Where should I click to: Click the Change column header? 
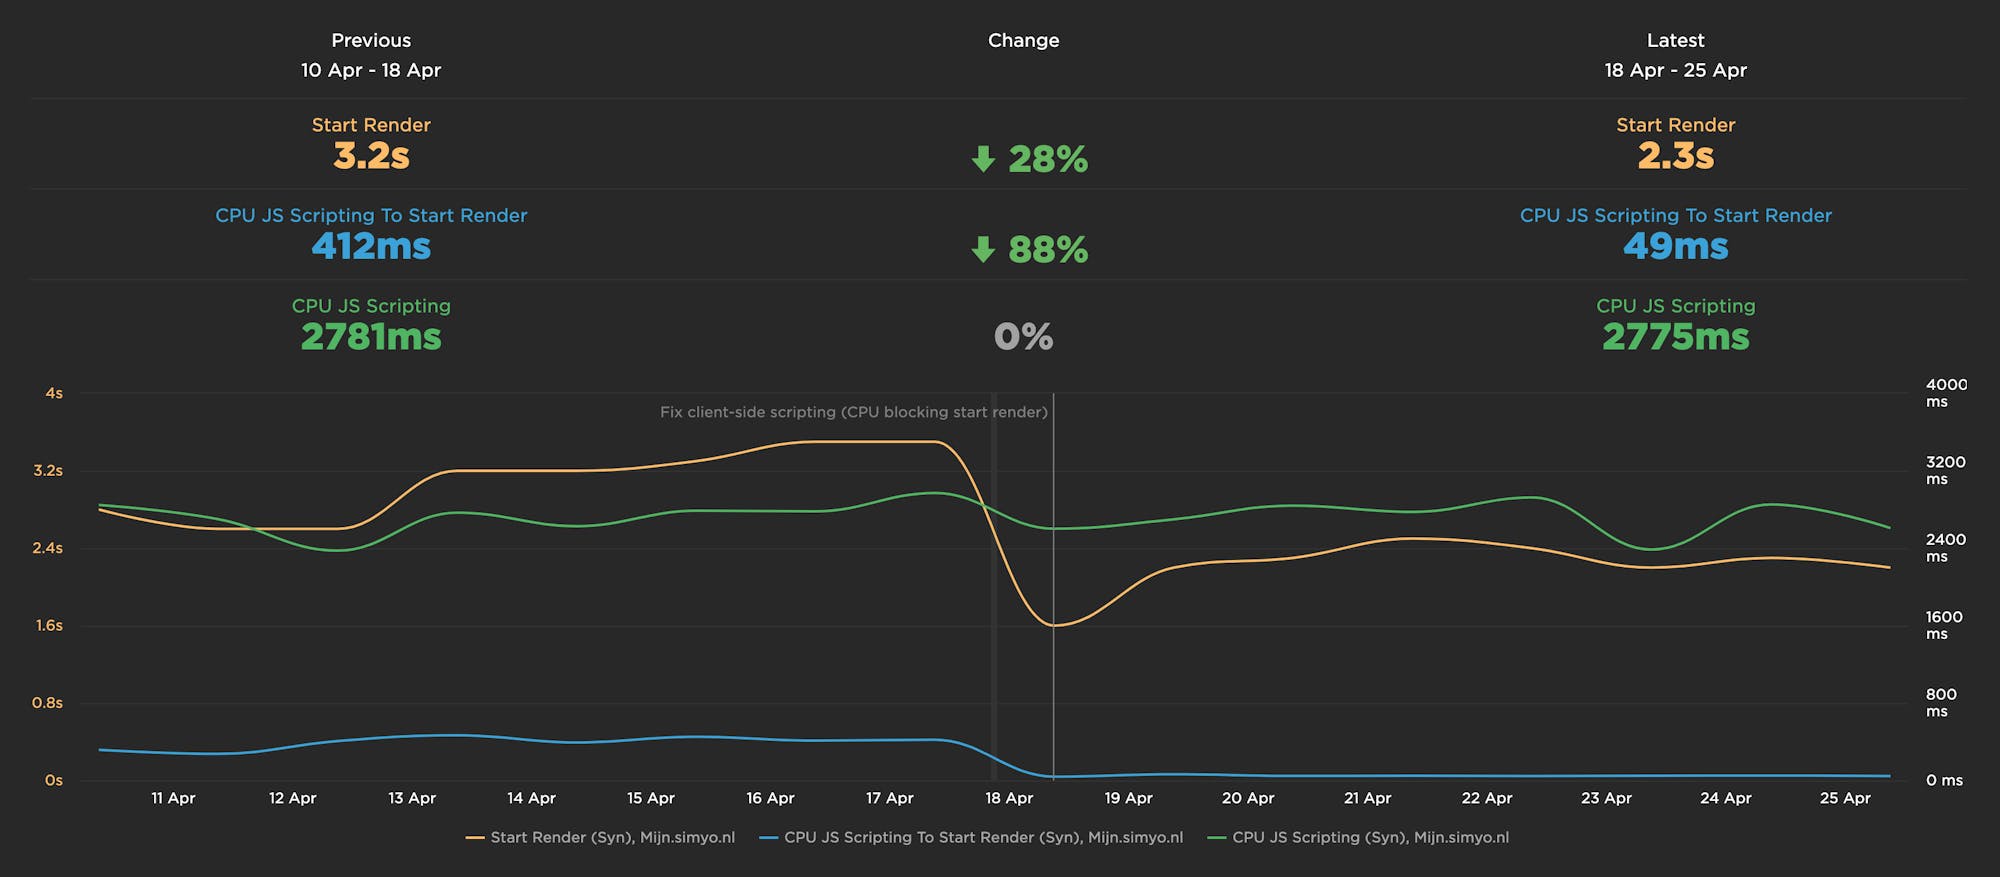pyautogui.click(x=1023, y=40)
